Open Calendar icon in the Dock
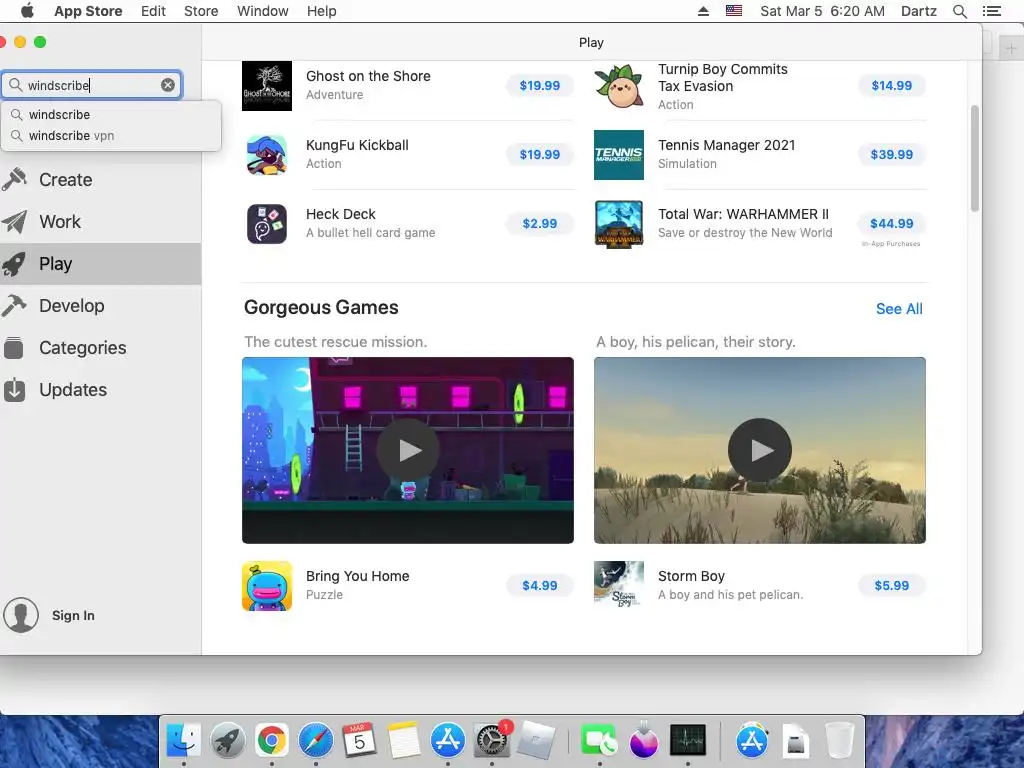This screenshot has height=768, width=1024. (359, 741)
